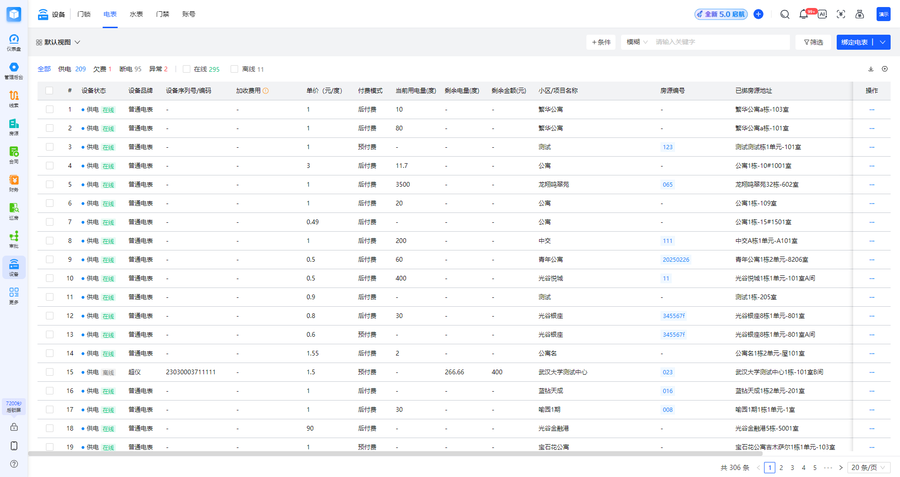Open the global search magnifier icon

(785, 14)
